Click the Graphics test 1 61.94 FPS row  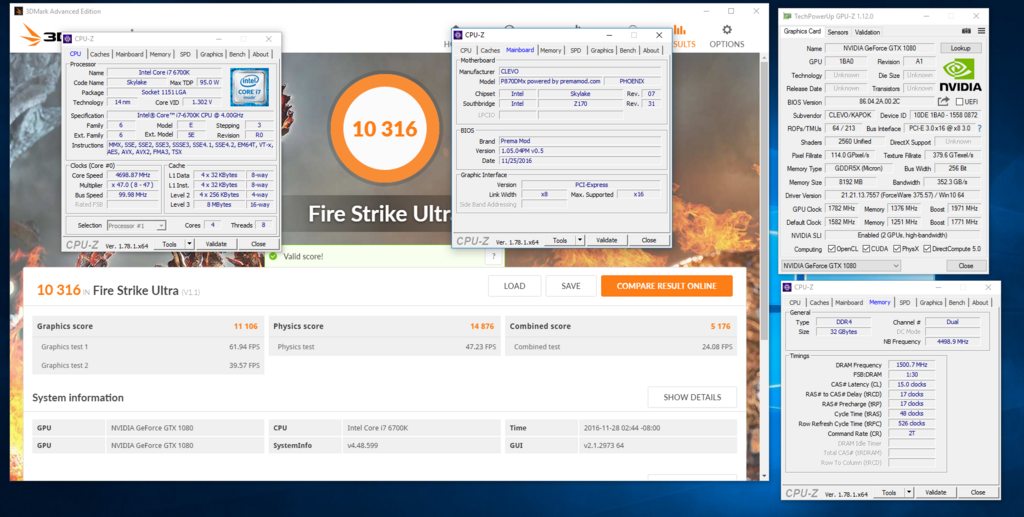coord(148,347)
